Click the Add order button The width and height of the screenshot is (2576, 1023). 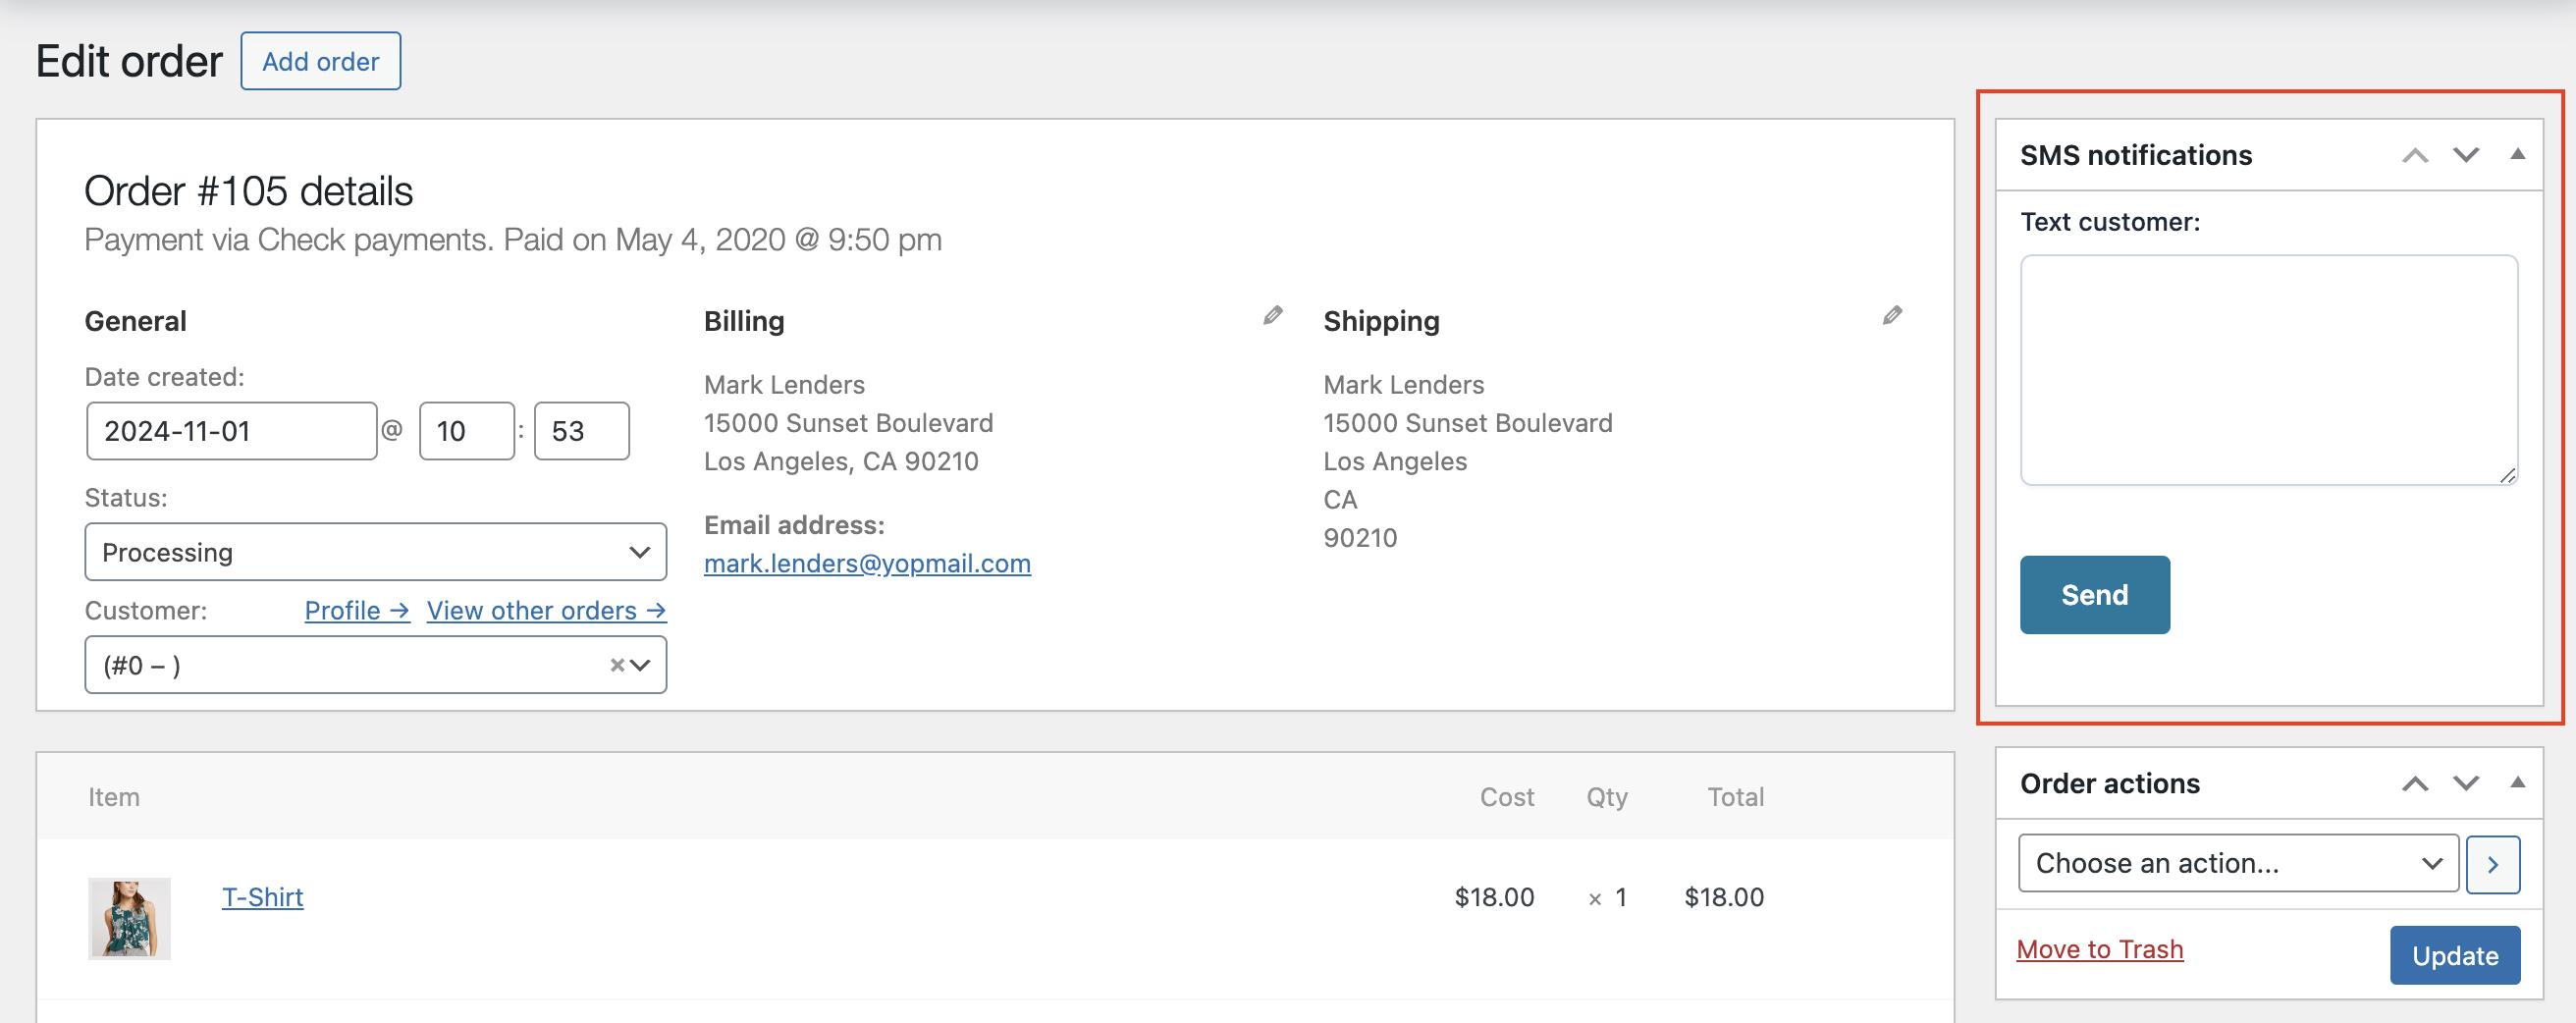pyautogui.click(x=320, y=61)
